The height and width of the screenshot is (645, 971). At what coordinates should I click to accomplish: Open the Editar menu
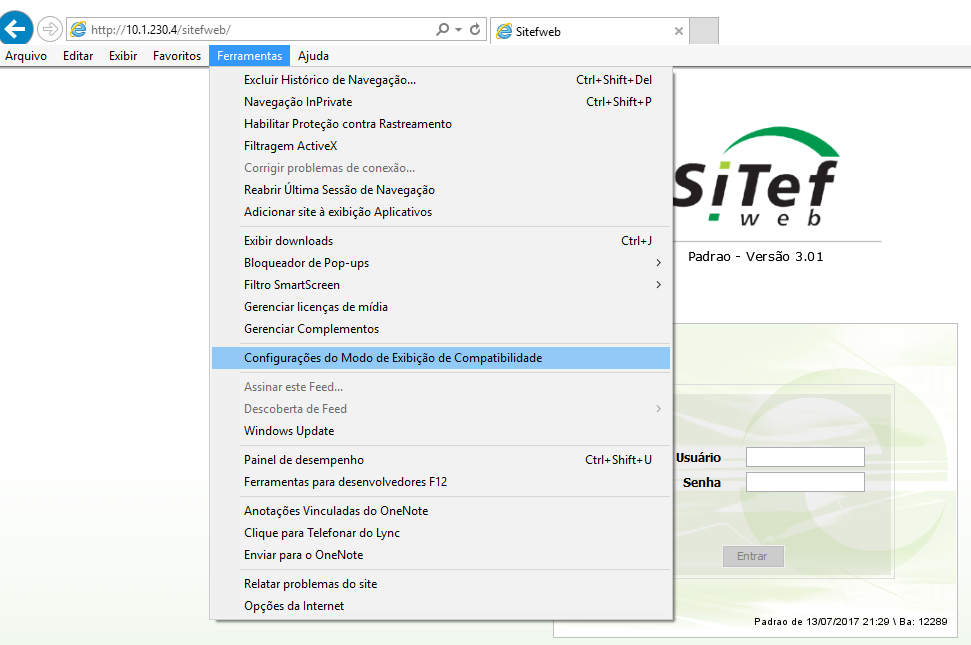pos(78,56)
